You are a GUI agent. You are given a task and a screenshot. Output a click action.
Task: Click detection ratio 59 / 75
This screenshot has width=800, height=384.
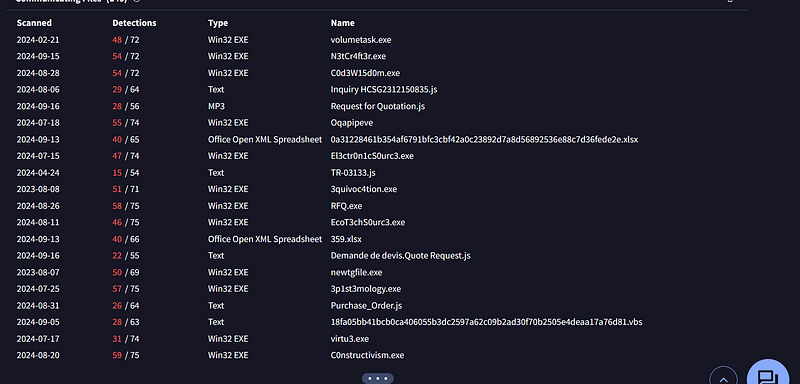coord(126,355)
